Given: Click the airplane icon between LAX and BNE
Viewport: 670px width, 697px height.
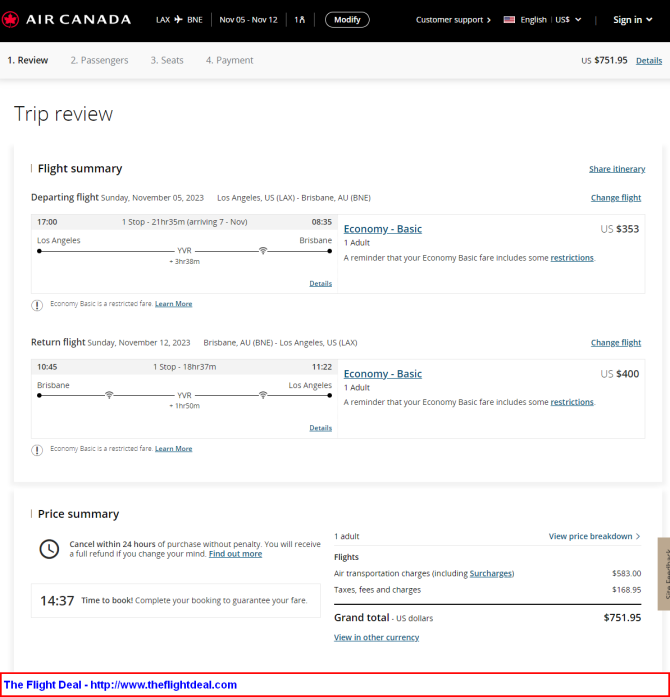Looking at the screenshot, I should (179, 20).
